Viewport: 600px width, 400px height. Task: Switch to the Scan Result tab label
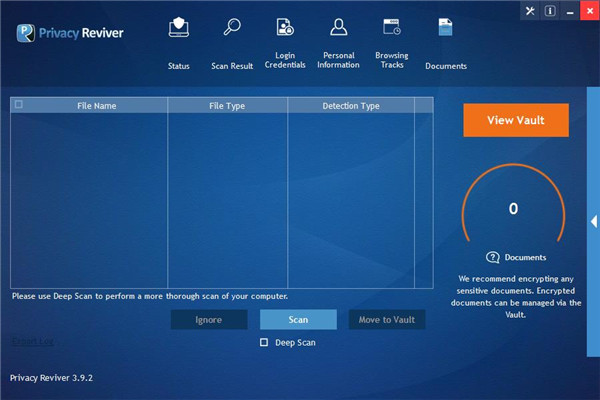[232, 66]
